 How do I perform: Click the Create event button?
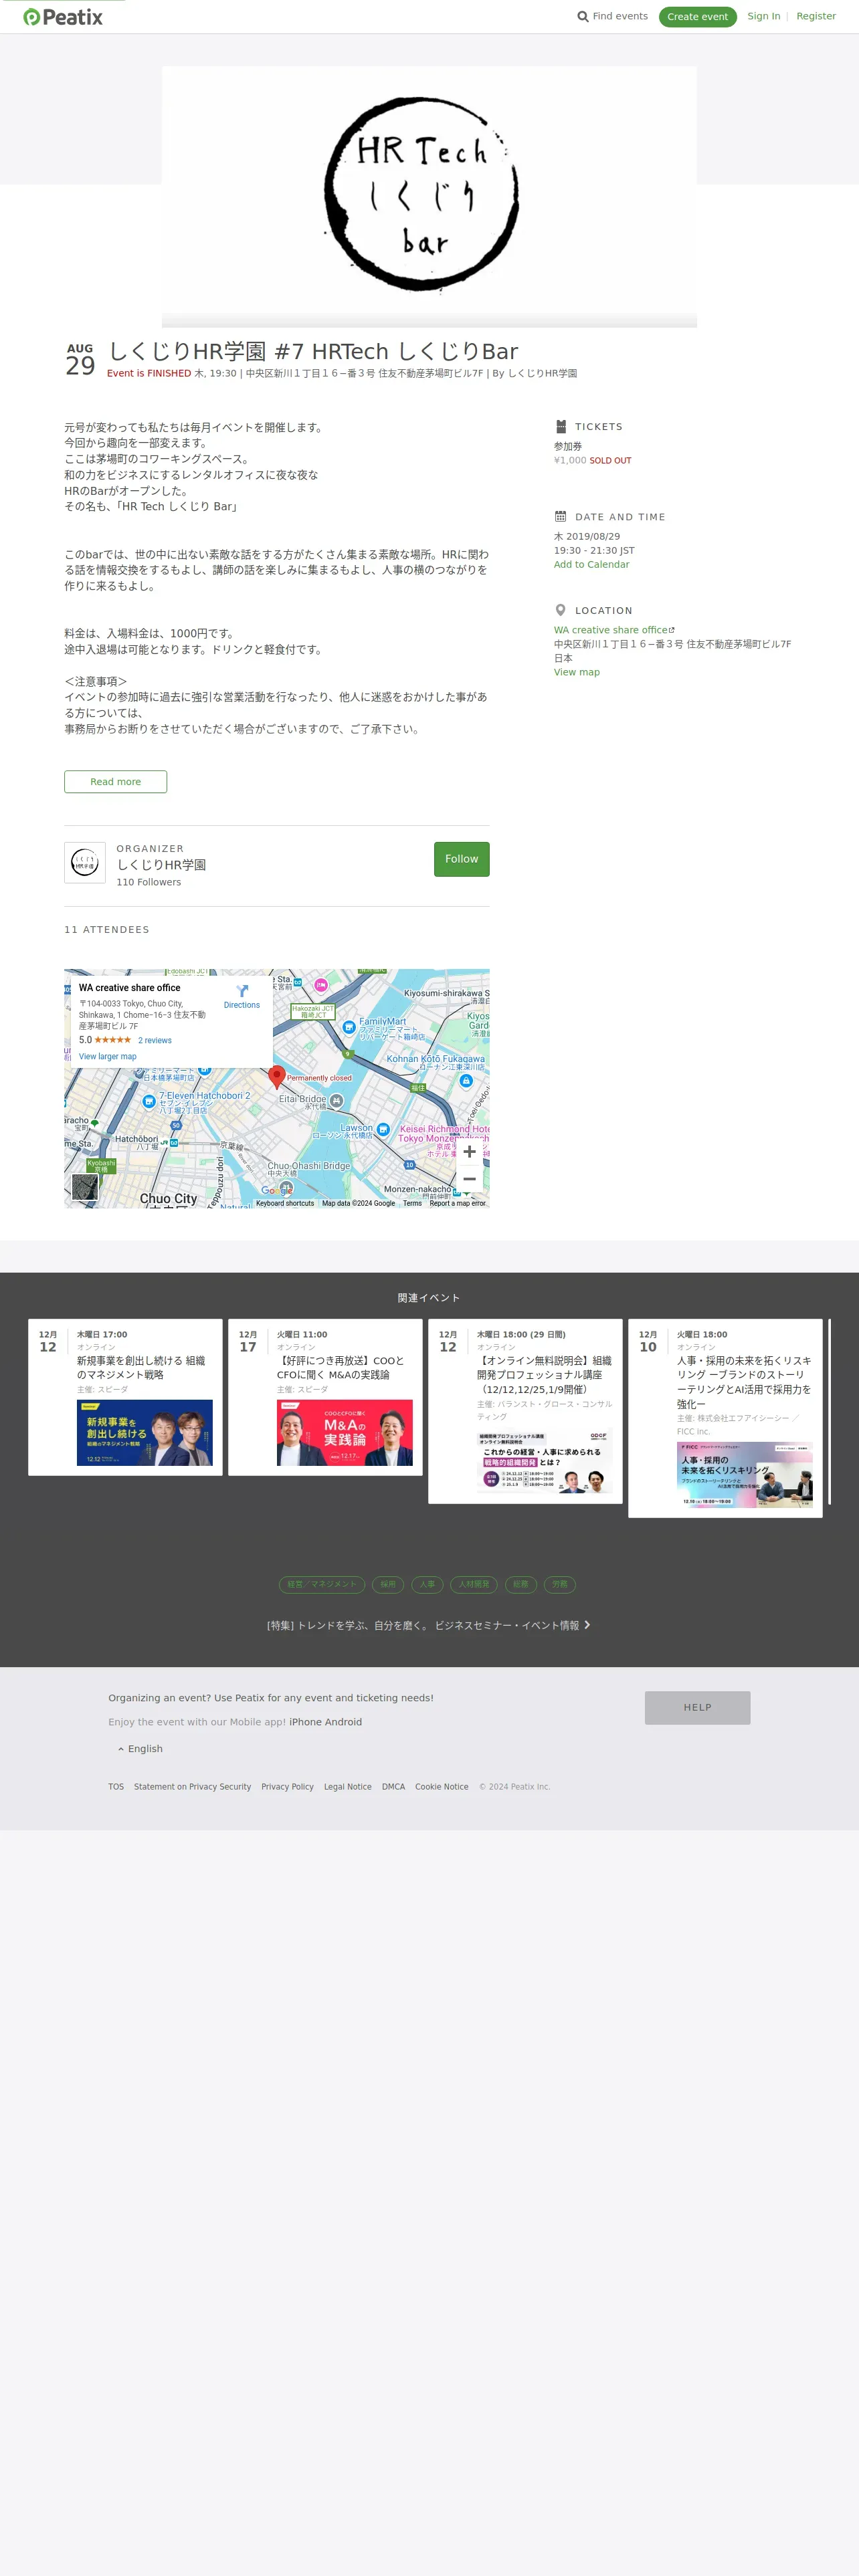pyautogui.click(x=697, y=17)
